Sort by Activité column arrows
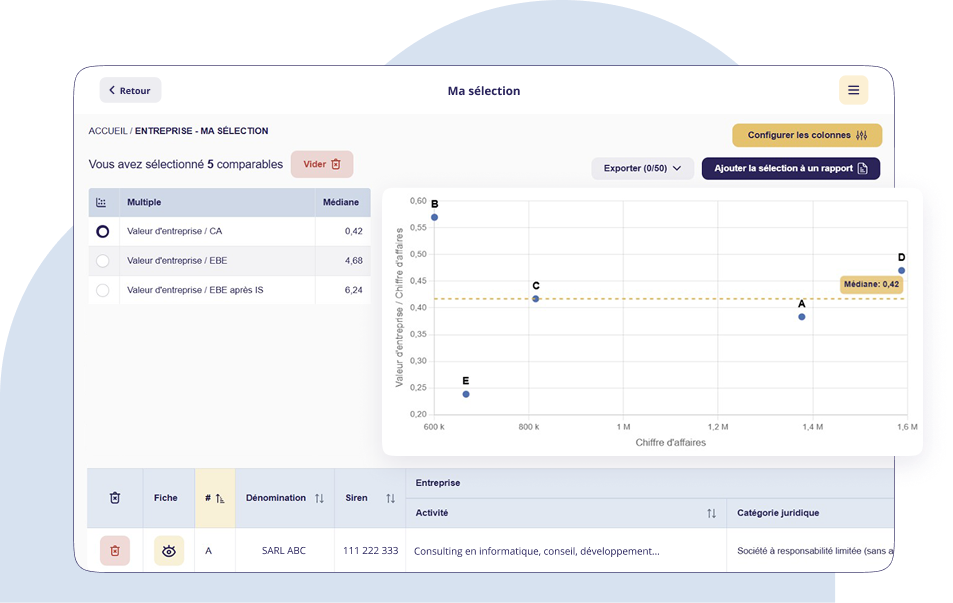This screenshot has height=603, width=953. (711, 514)
